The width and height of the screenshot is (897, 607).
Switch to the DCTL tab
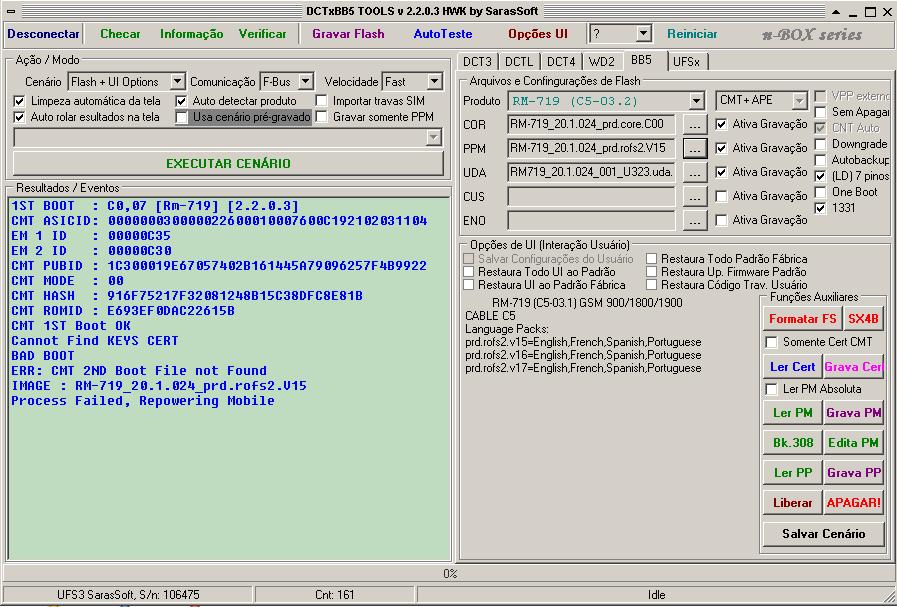(519, 62)
